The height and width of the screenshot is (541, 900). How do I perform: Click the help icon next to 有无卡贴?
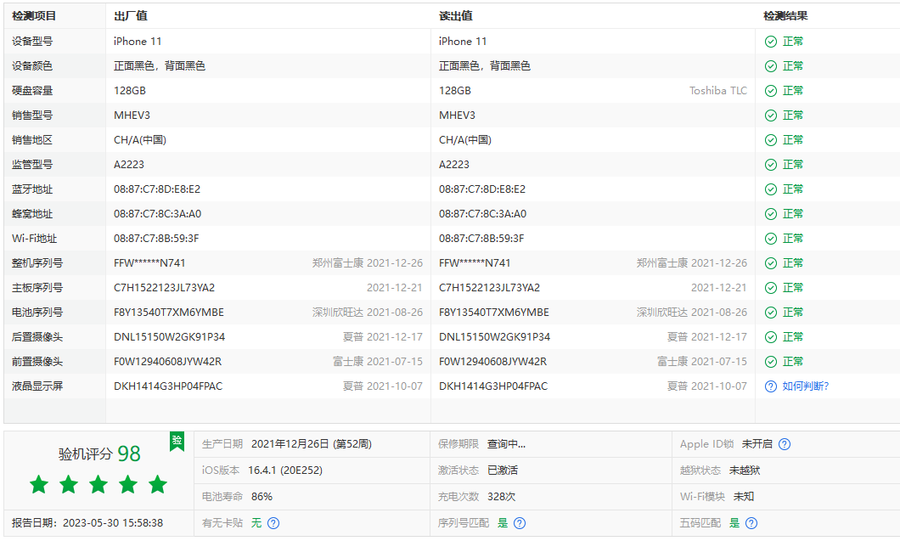point(273,522)
